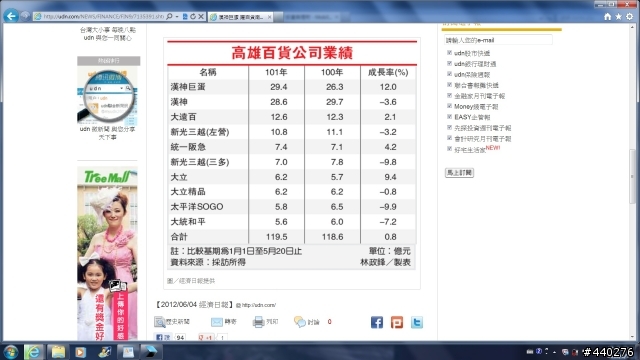Click the 成長率(%) column header
The height and width of the screenshot is (360, 640).
pos(388,72)
